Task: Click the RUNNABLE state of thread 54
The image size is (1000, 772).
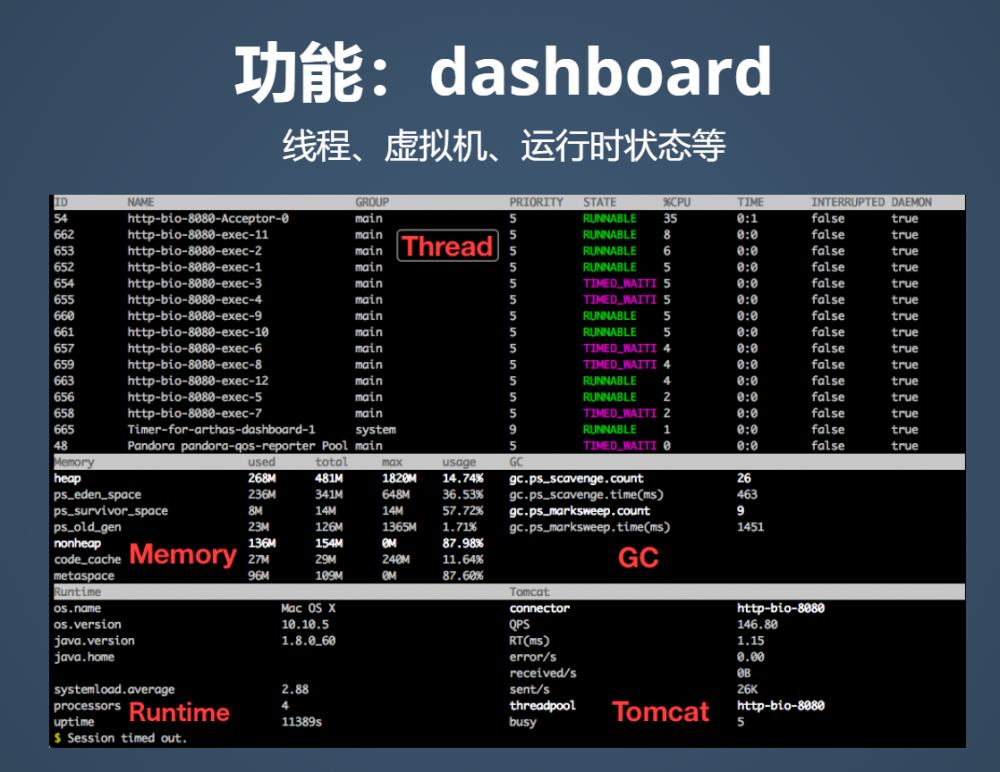Action: coord(609,218)
